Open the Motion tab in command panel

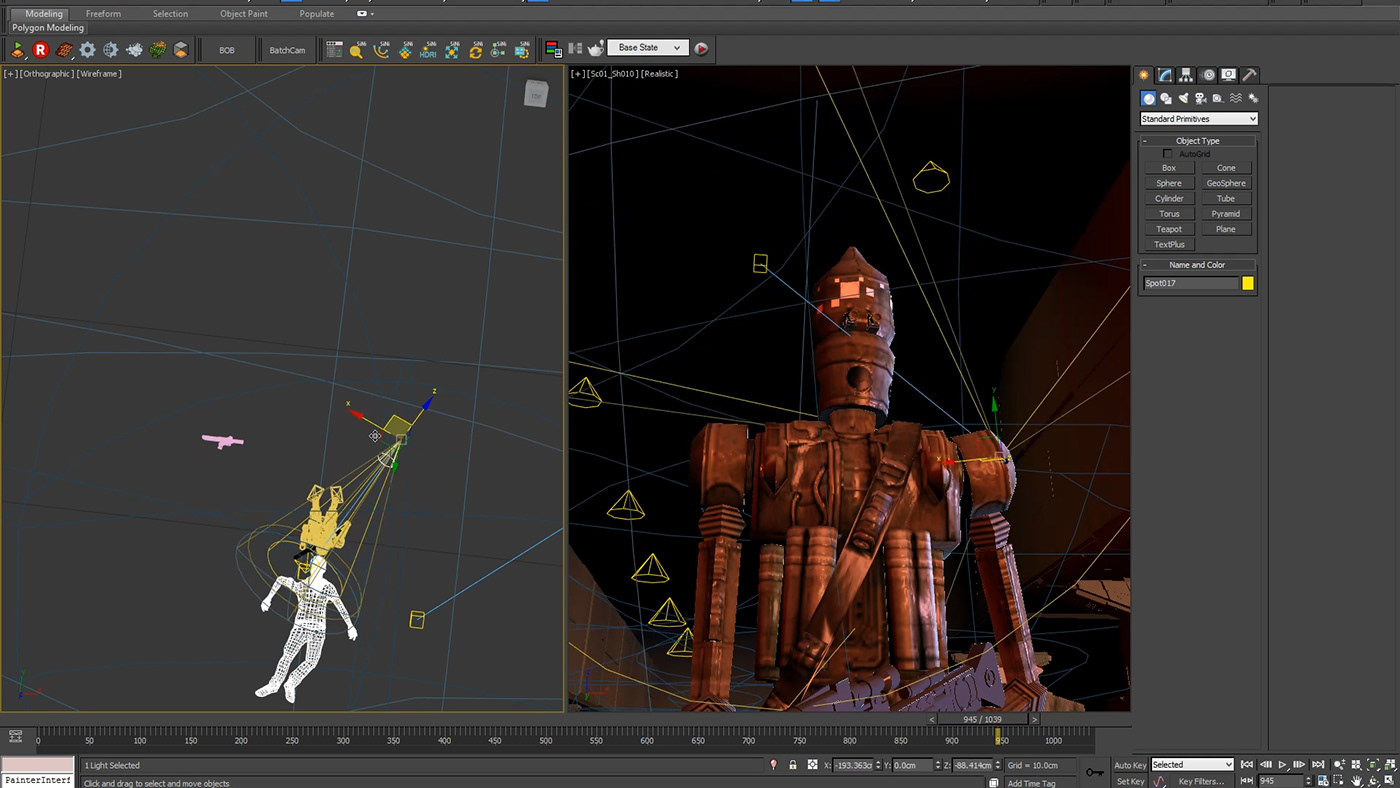coord(1208,75)
